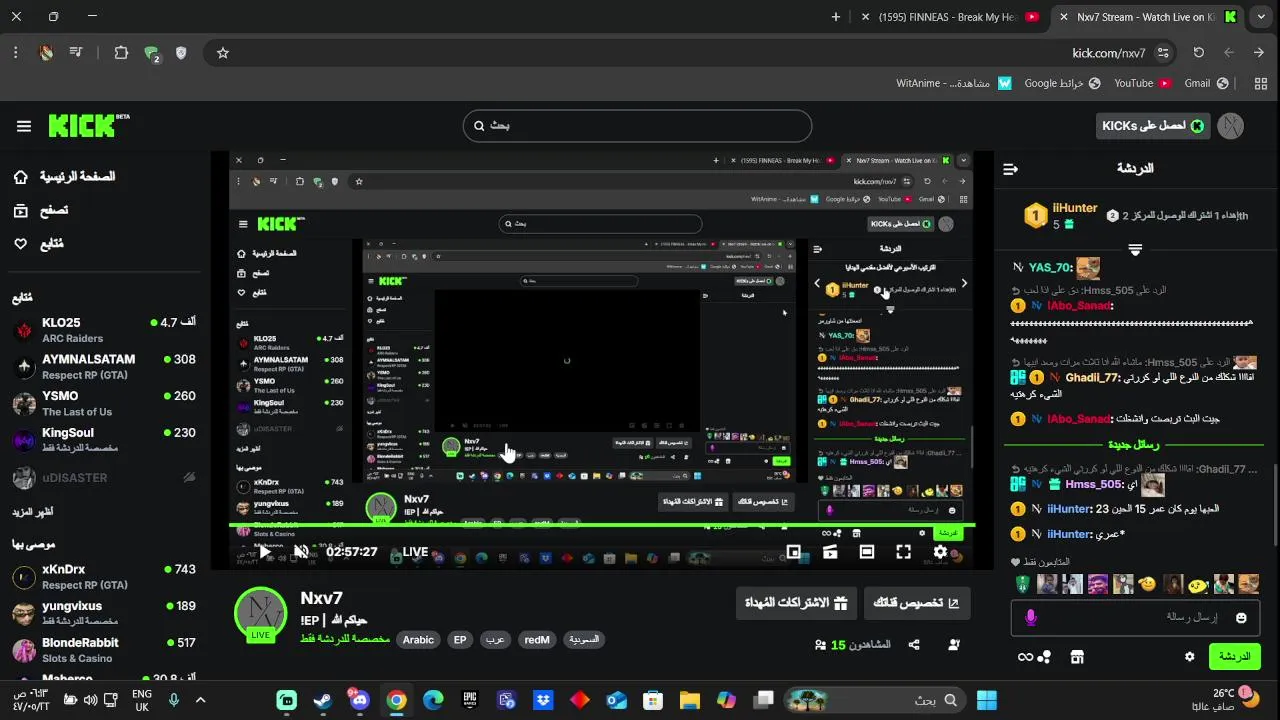Open offline uDISASTER channel entry
1280x720 pixels.
(x=104, y=478)
